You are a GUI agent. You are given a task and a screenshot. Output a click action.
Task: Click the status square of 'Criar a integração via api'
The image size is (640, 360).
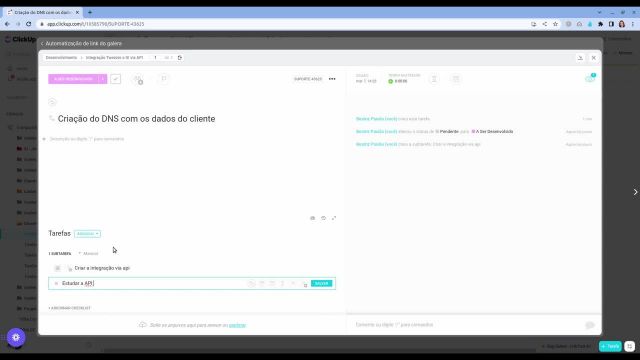coord(58,268)
